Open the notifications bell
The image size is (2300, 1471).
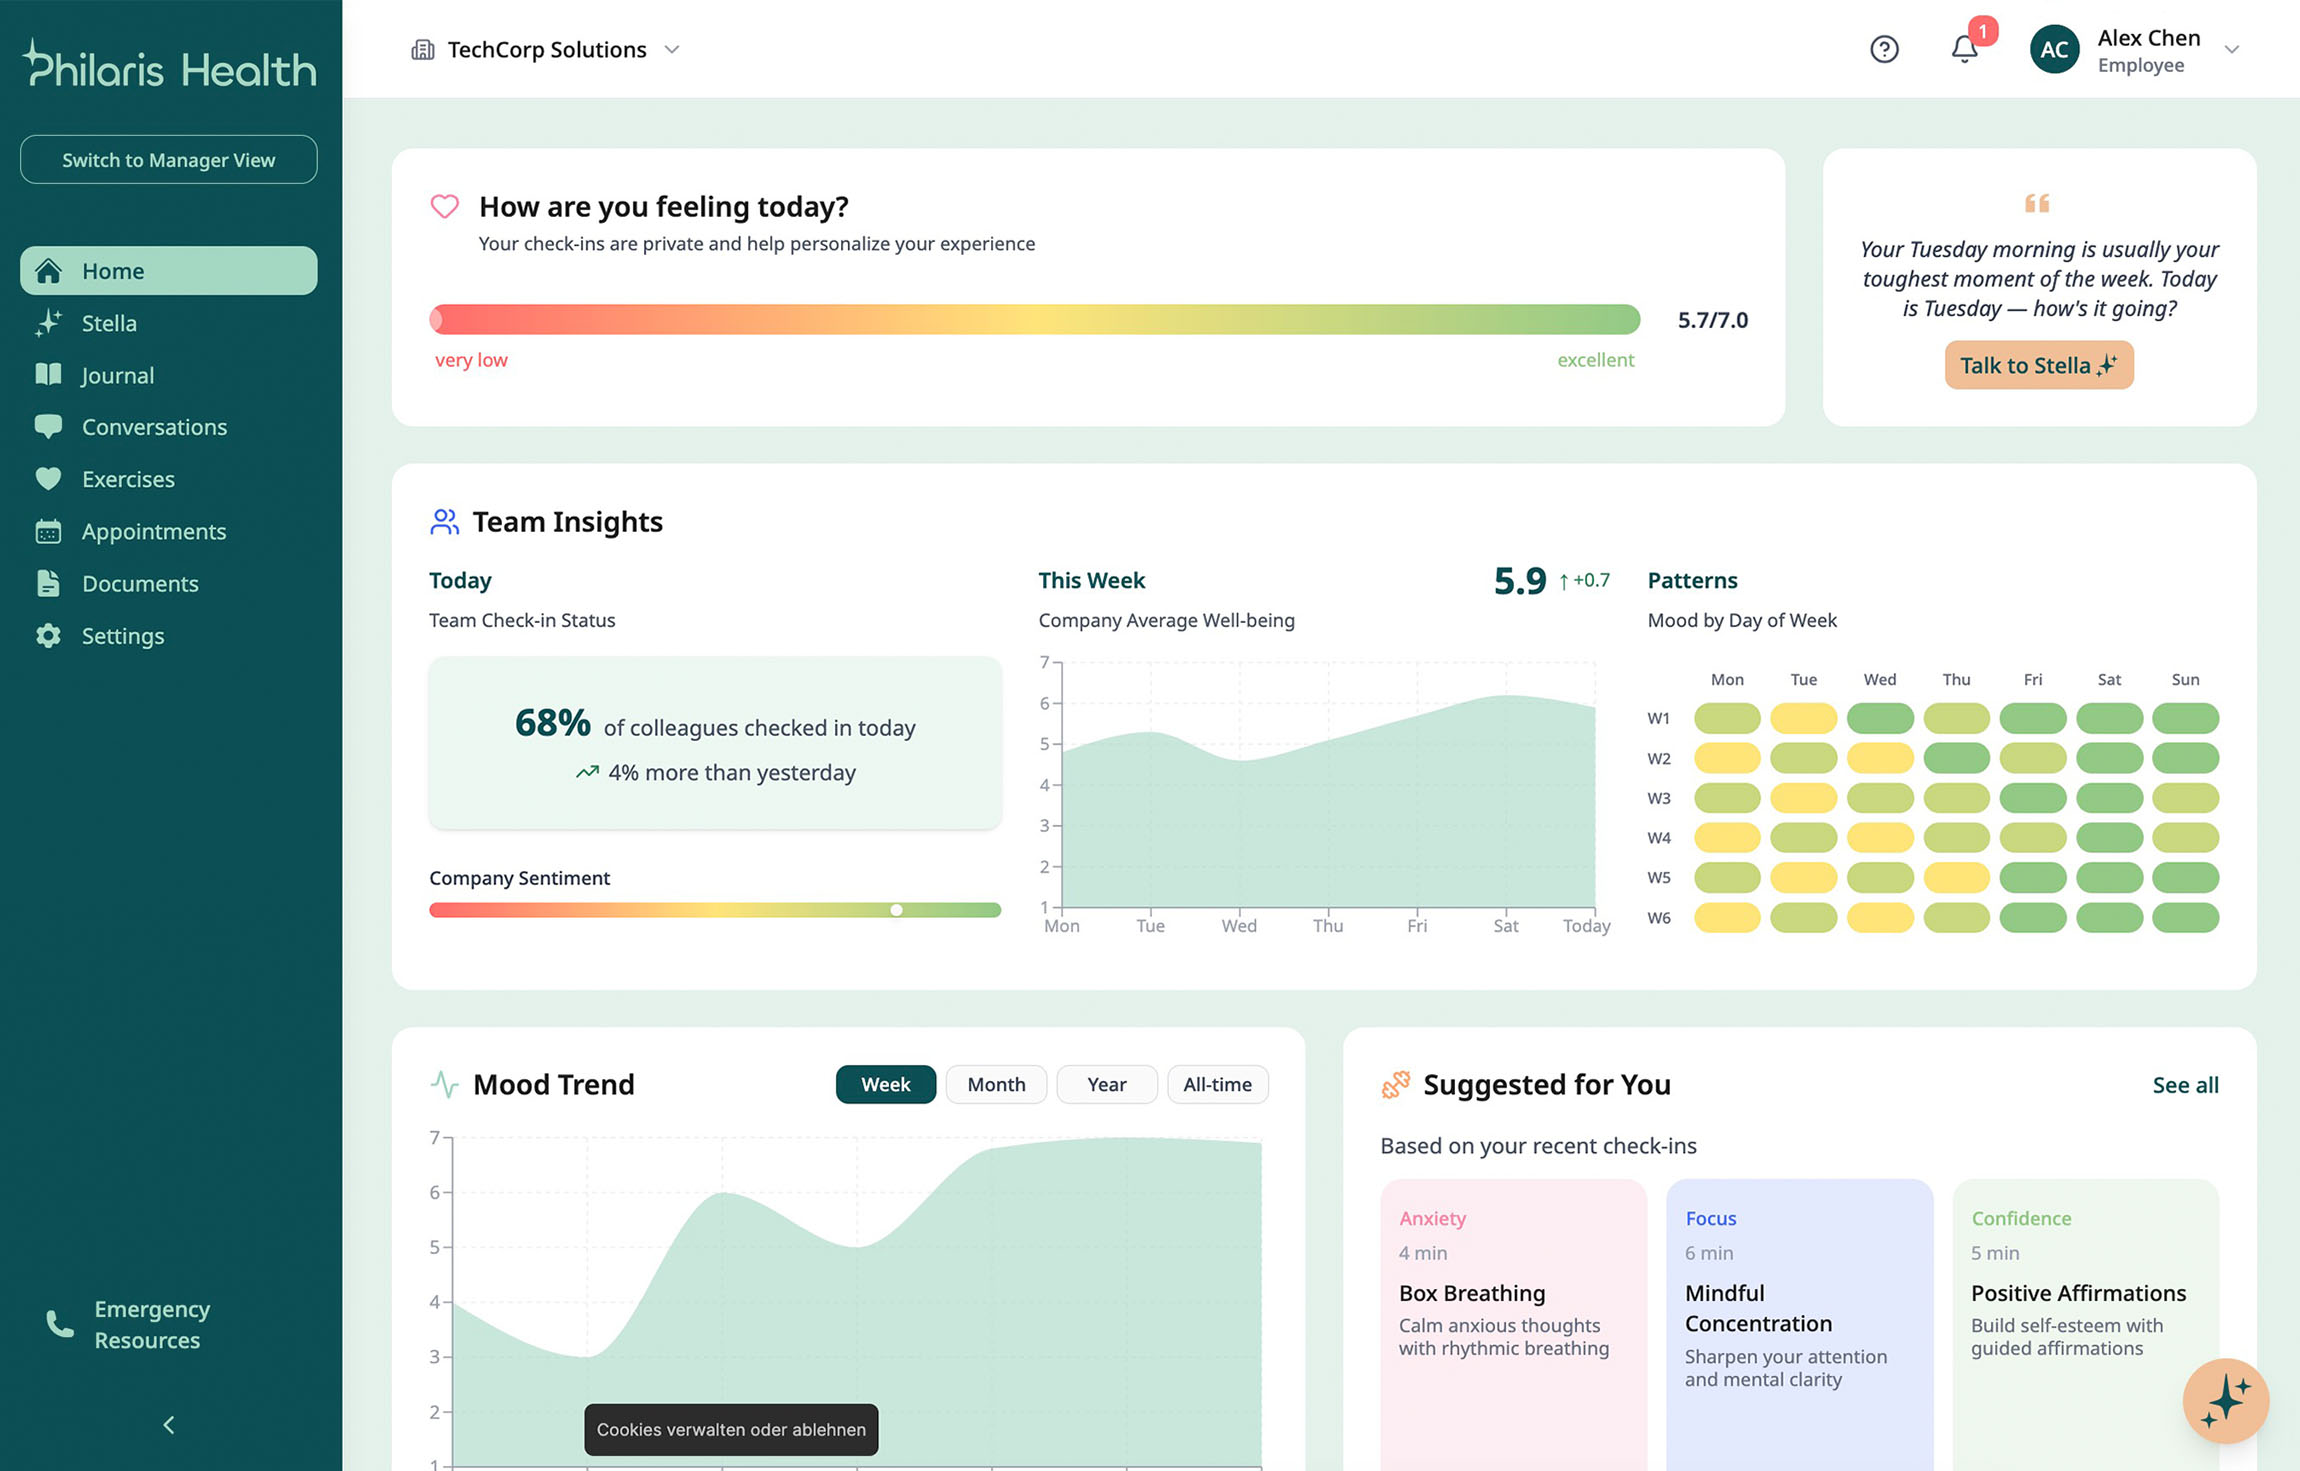pos(1963,48)
